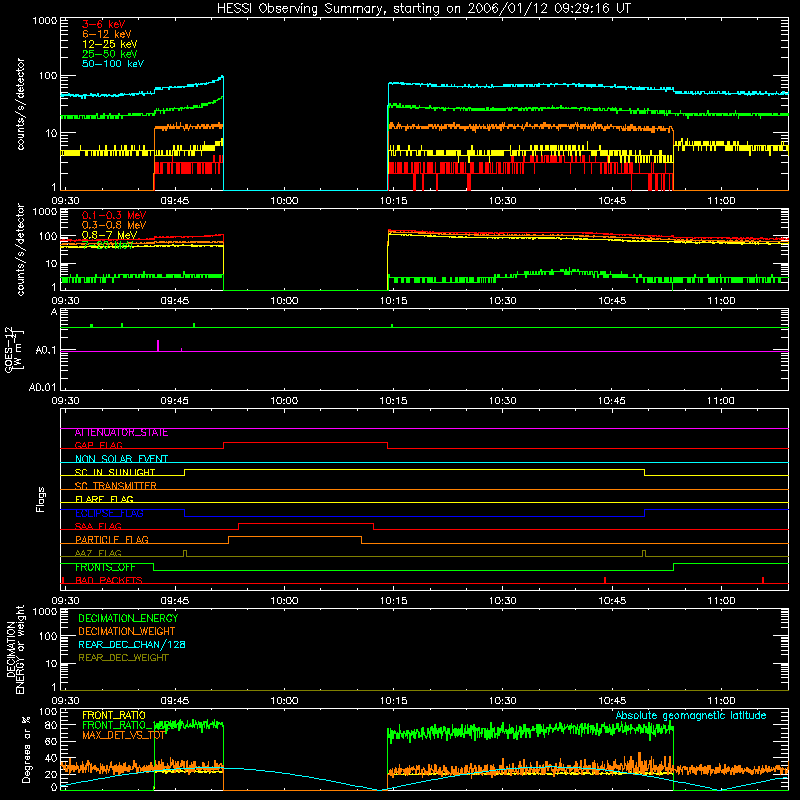
Task: Click the GAP_FLAG label
Action: click(x=98, y=445)
